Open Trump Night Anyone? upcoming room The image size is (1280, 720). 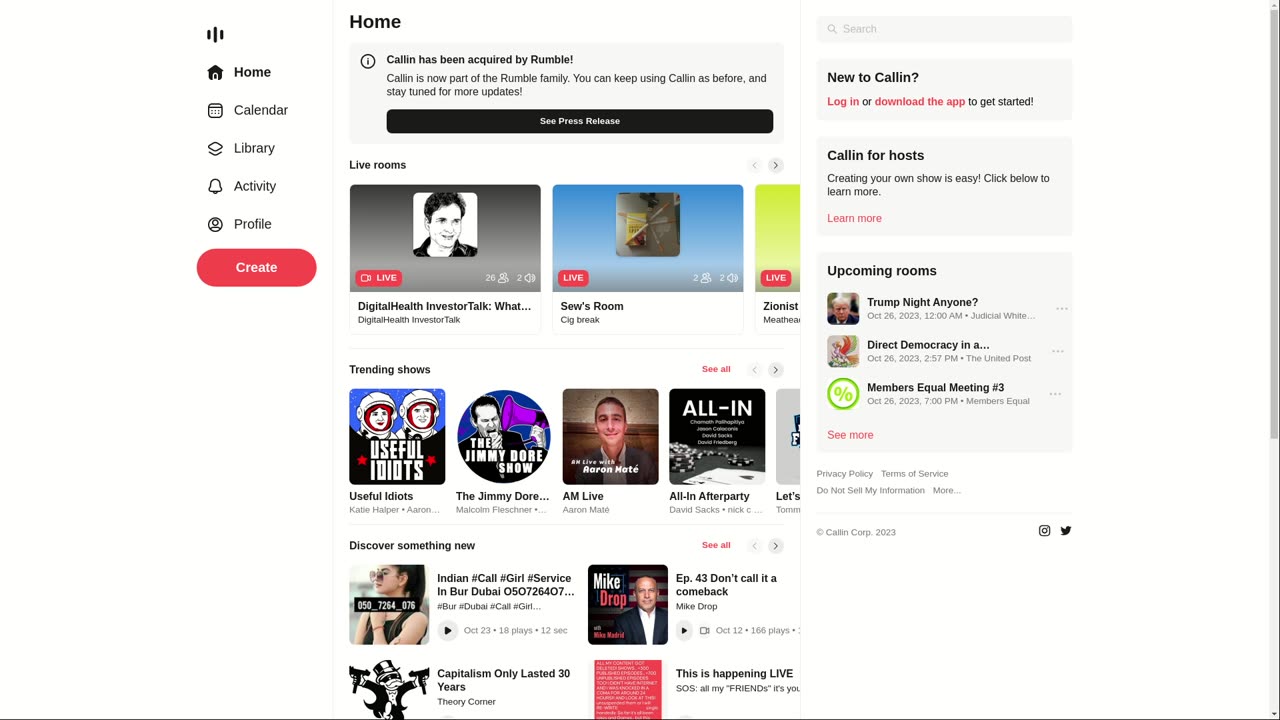pyautogui.click(x=922, y=302)
